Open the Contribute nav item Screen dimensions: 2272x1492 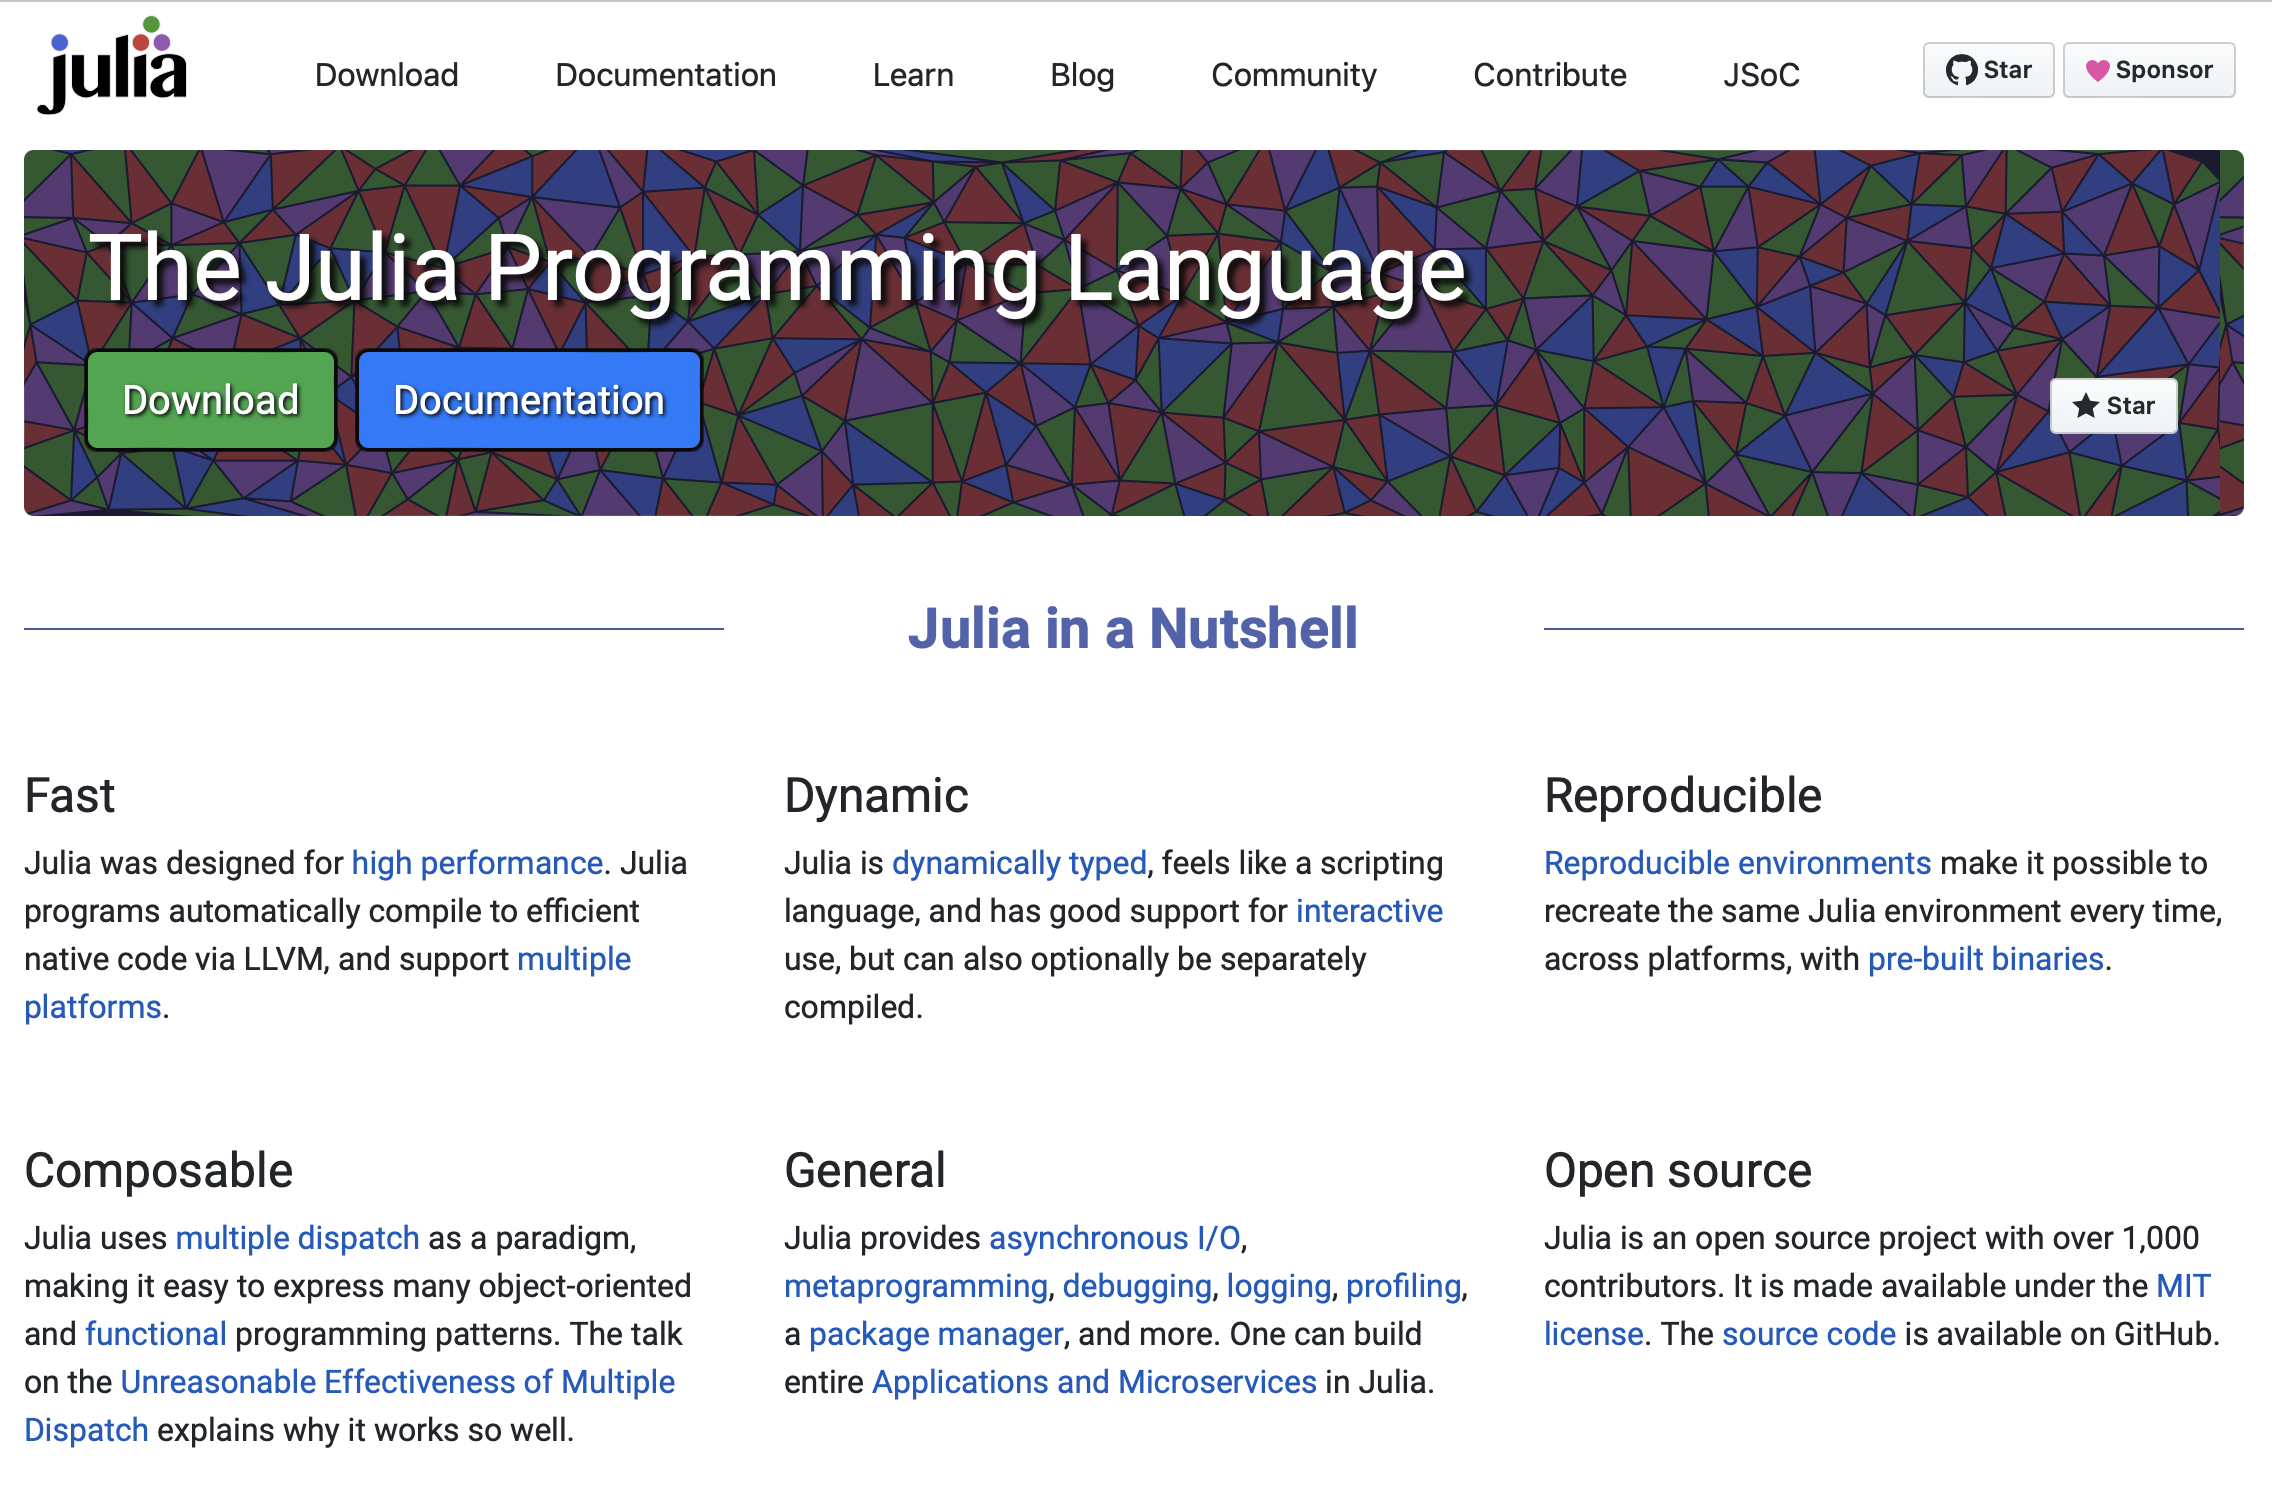(1549, 75)
